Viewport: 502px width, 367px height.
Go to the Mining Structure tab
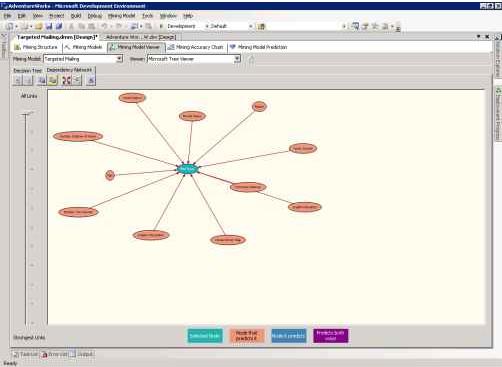(x=36, y=47)
